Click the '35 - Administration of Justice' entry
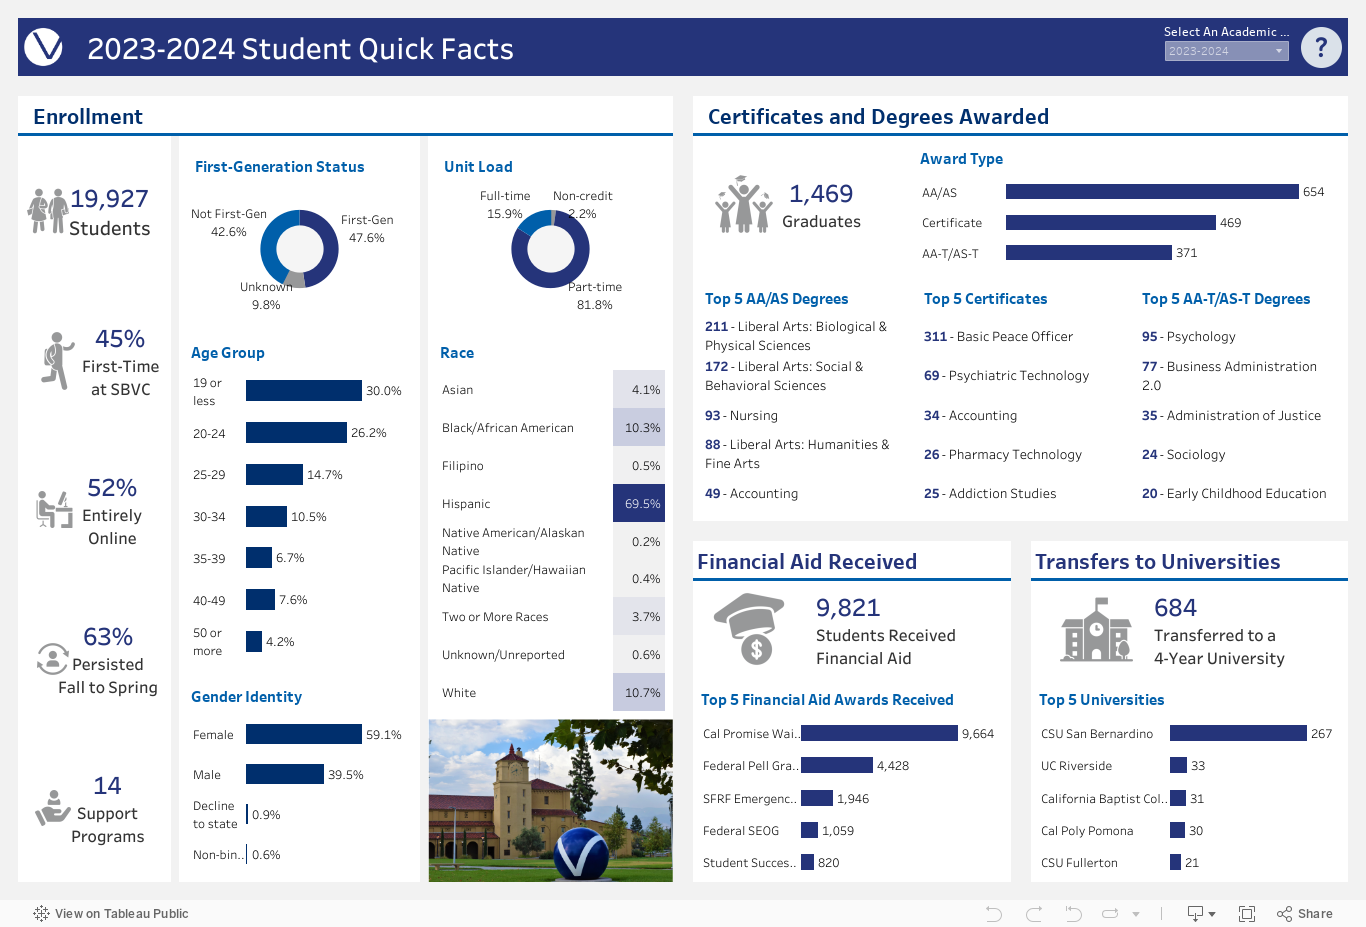Viewport: 1366px width, 927px height. tap(1231, 416)
